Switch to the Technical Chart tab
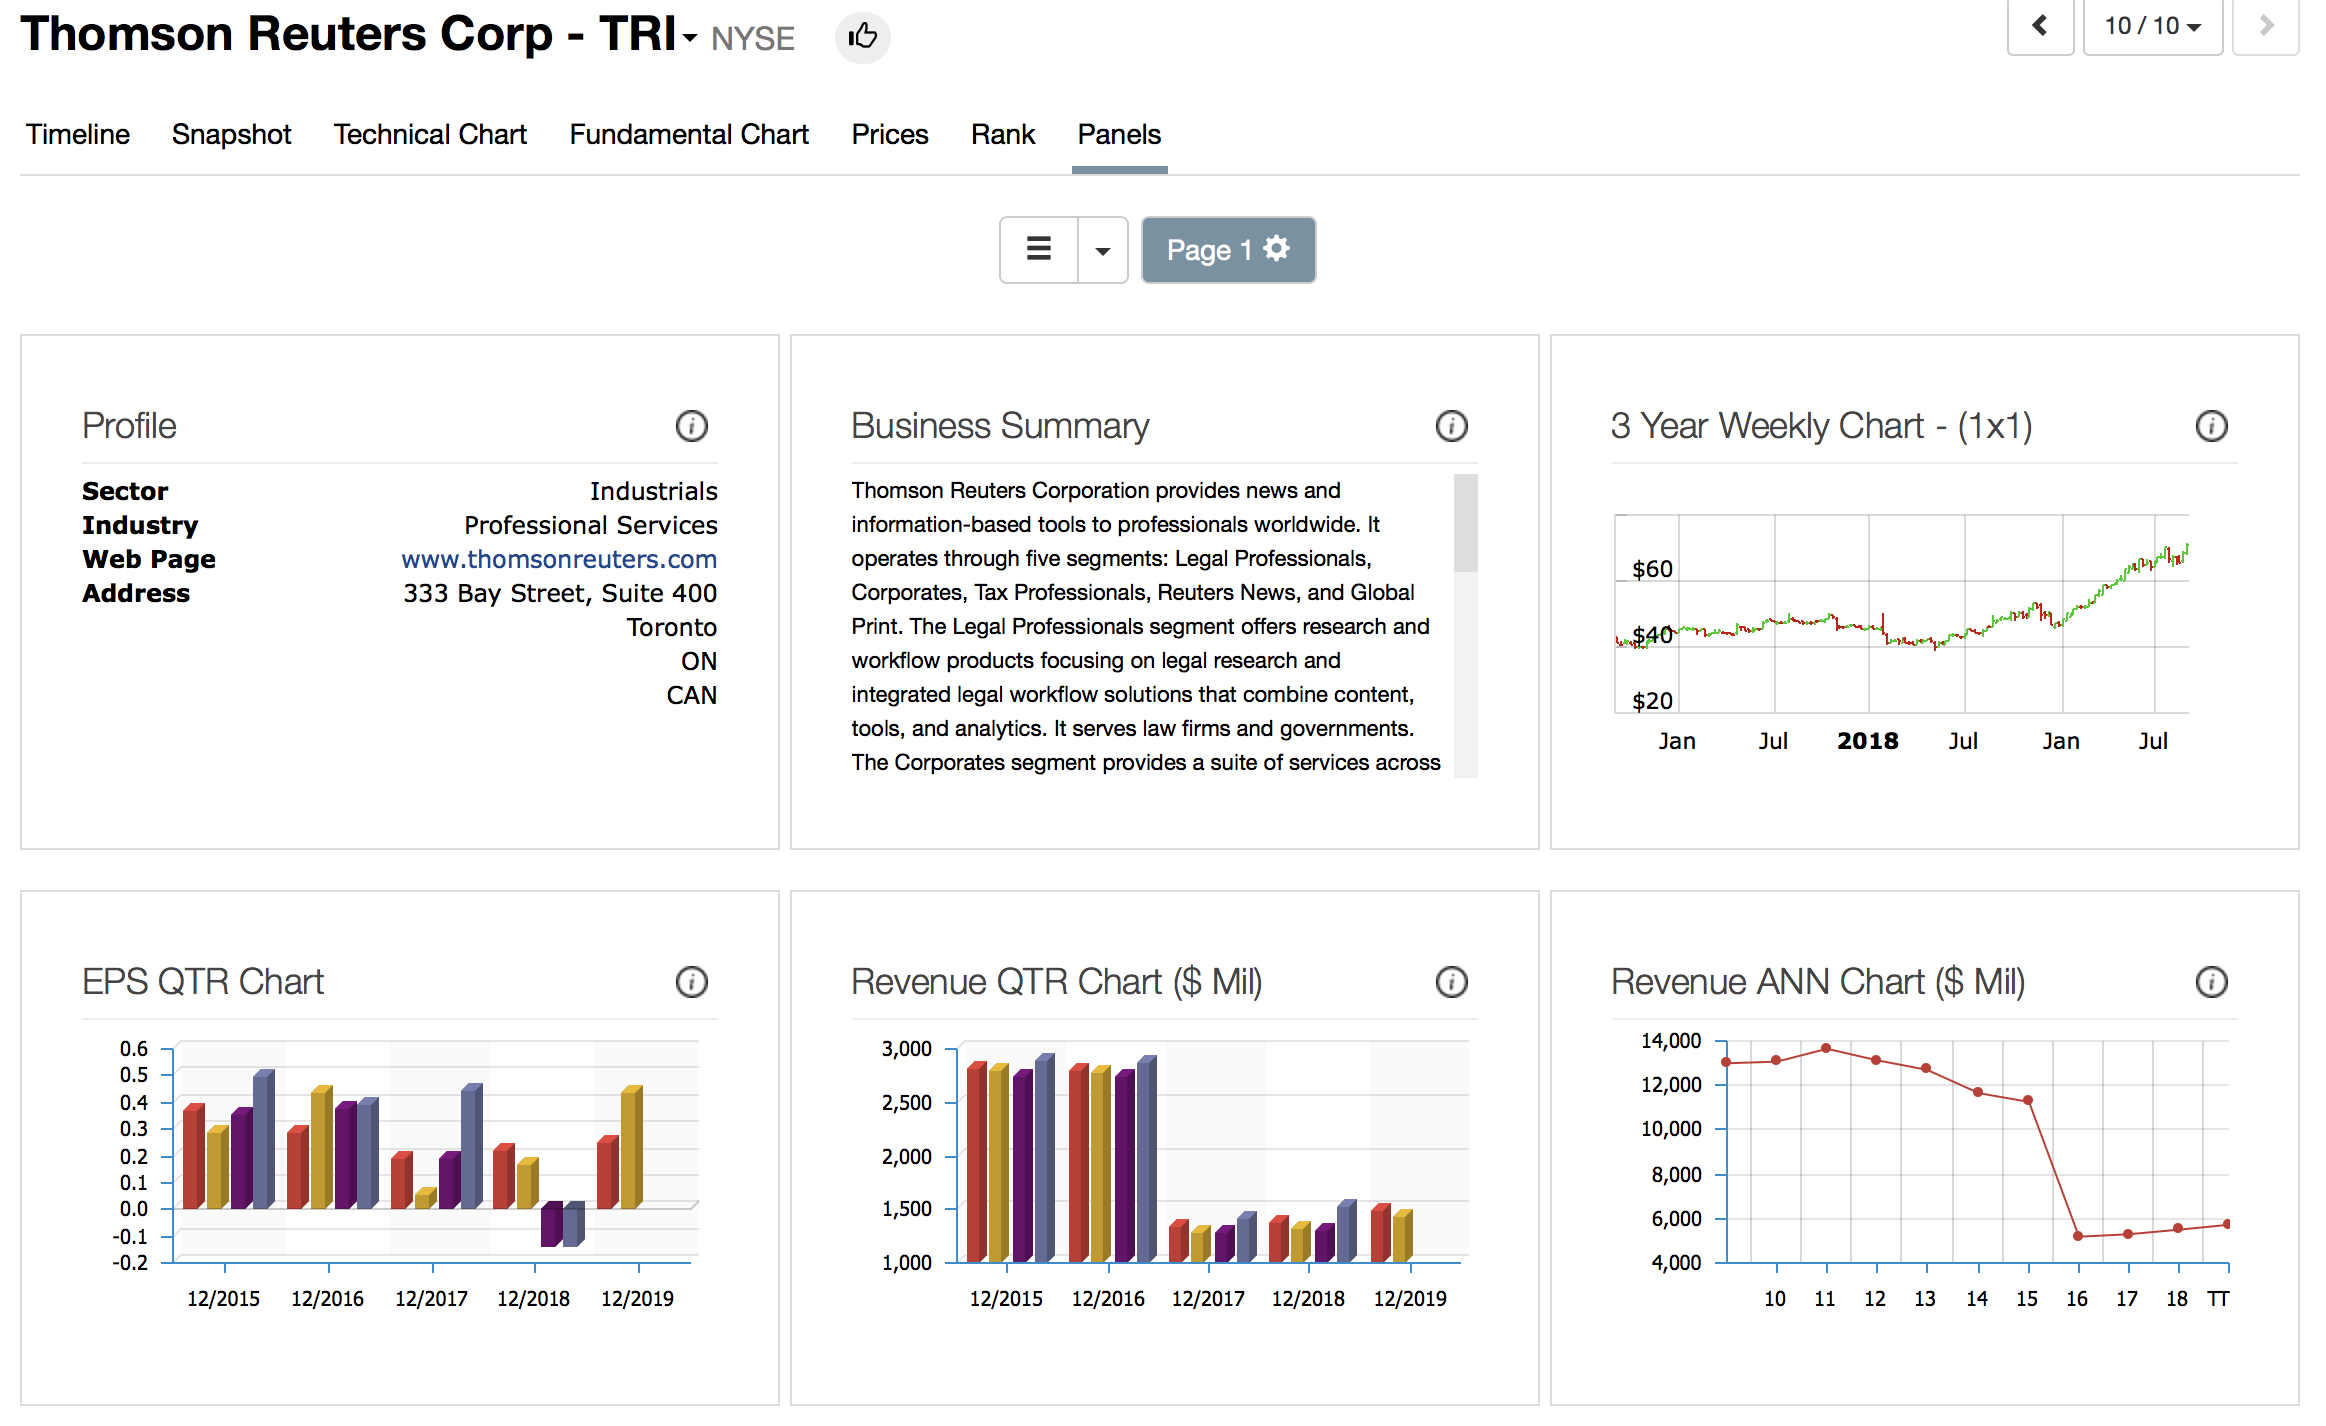The width and height of the screenshot is (2326, 1426). point(430,134)
